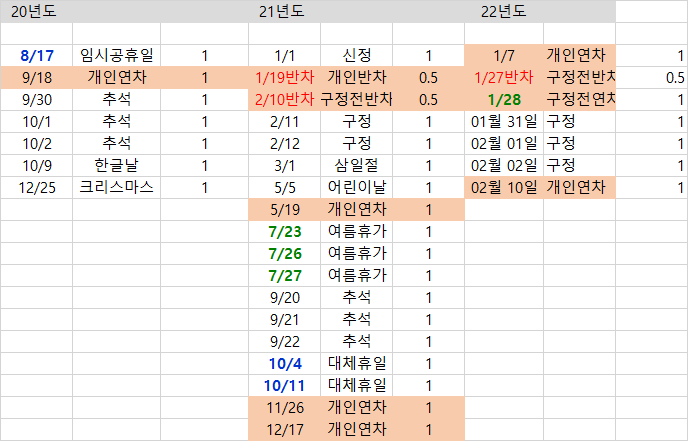Click the blue 8/17 date cell

coord(36,55)
